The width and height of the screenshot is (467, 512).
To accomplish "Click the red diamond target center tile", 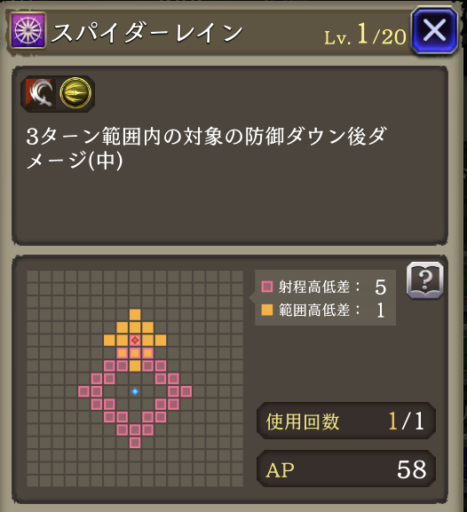I will tap(135, 340).
